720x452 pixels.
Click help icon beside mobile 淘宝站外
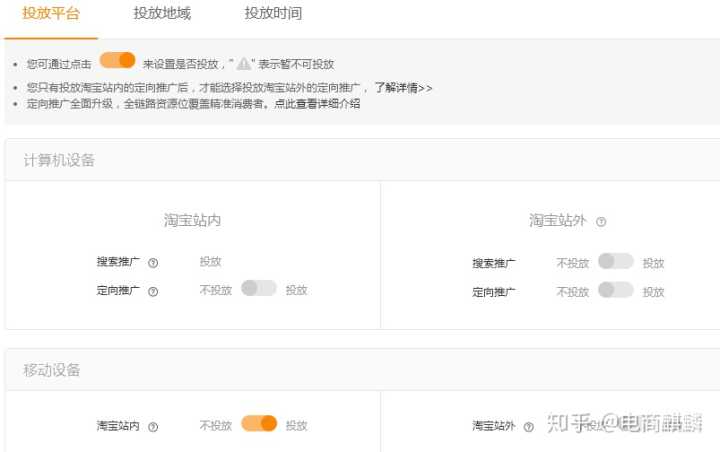pos(529,426)
